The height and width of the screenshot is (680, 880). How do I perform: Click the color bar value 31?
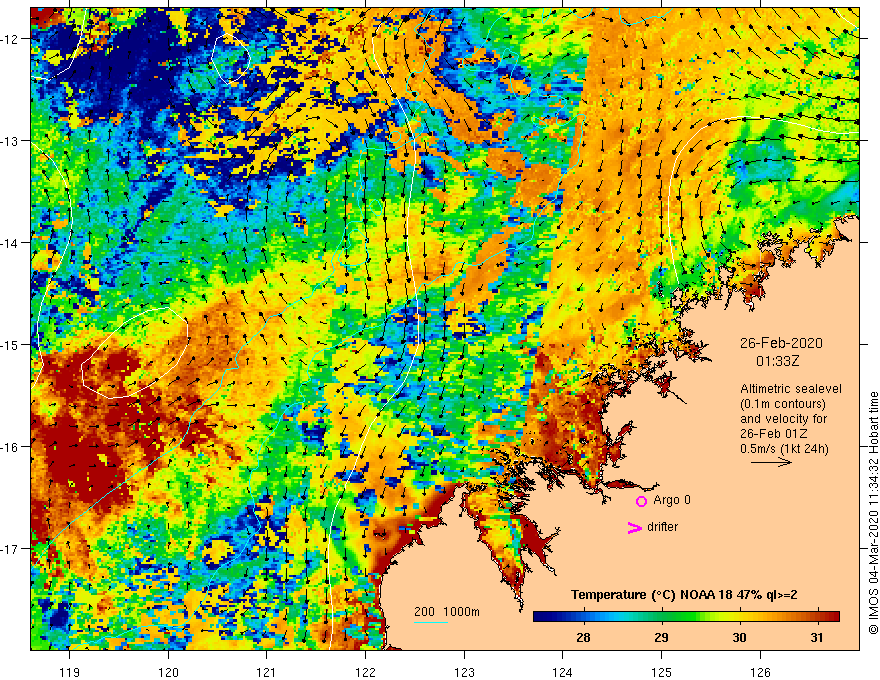click(x=817, y=637)
